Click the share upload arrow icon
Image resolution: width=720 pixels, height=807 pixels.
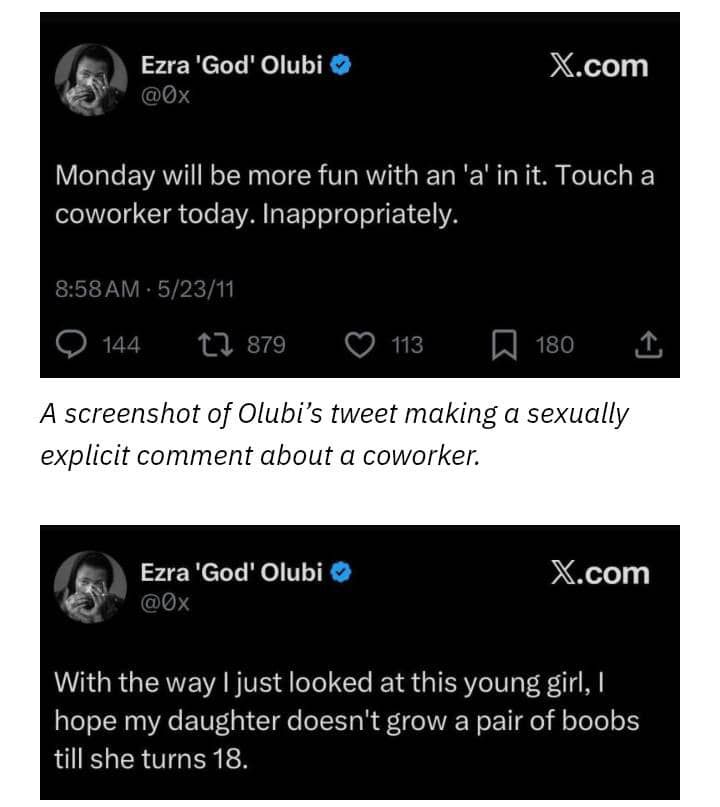pyautogui.click(x=649, y=345)
